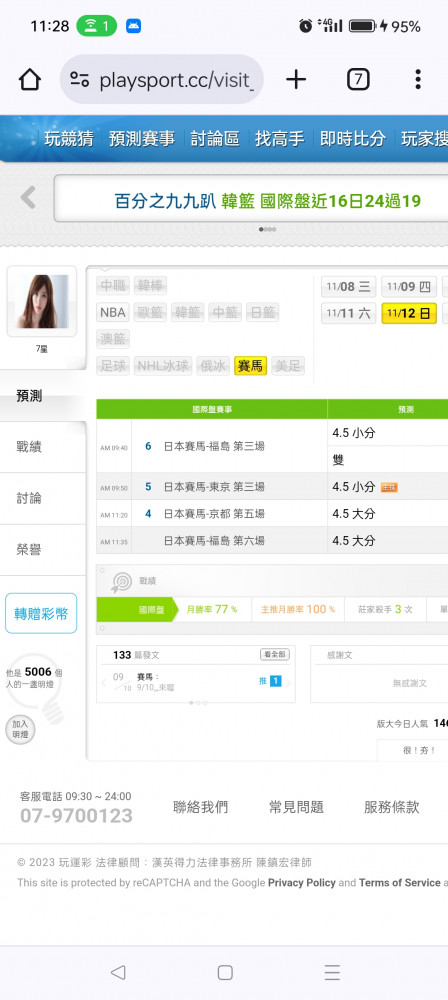This screenshot has width=448, height=1000.
Task: Select the 國際盤 record tab
Action: [x=136, y=610]
